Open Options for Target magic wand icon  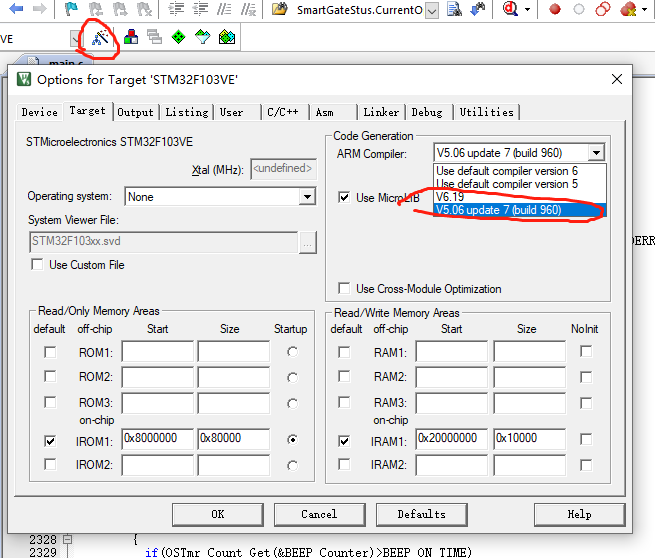(x=100, y=38)
